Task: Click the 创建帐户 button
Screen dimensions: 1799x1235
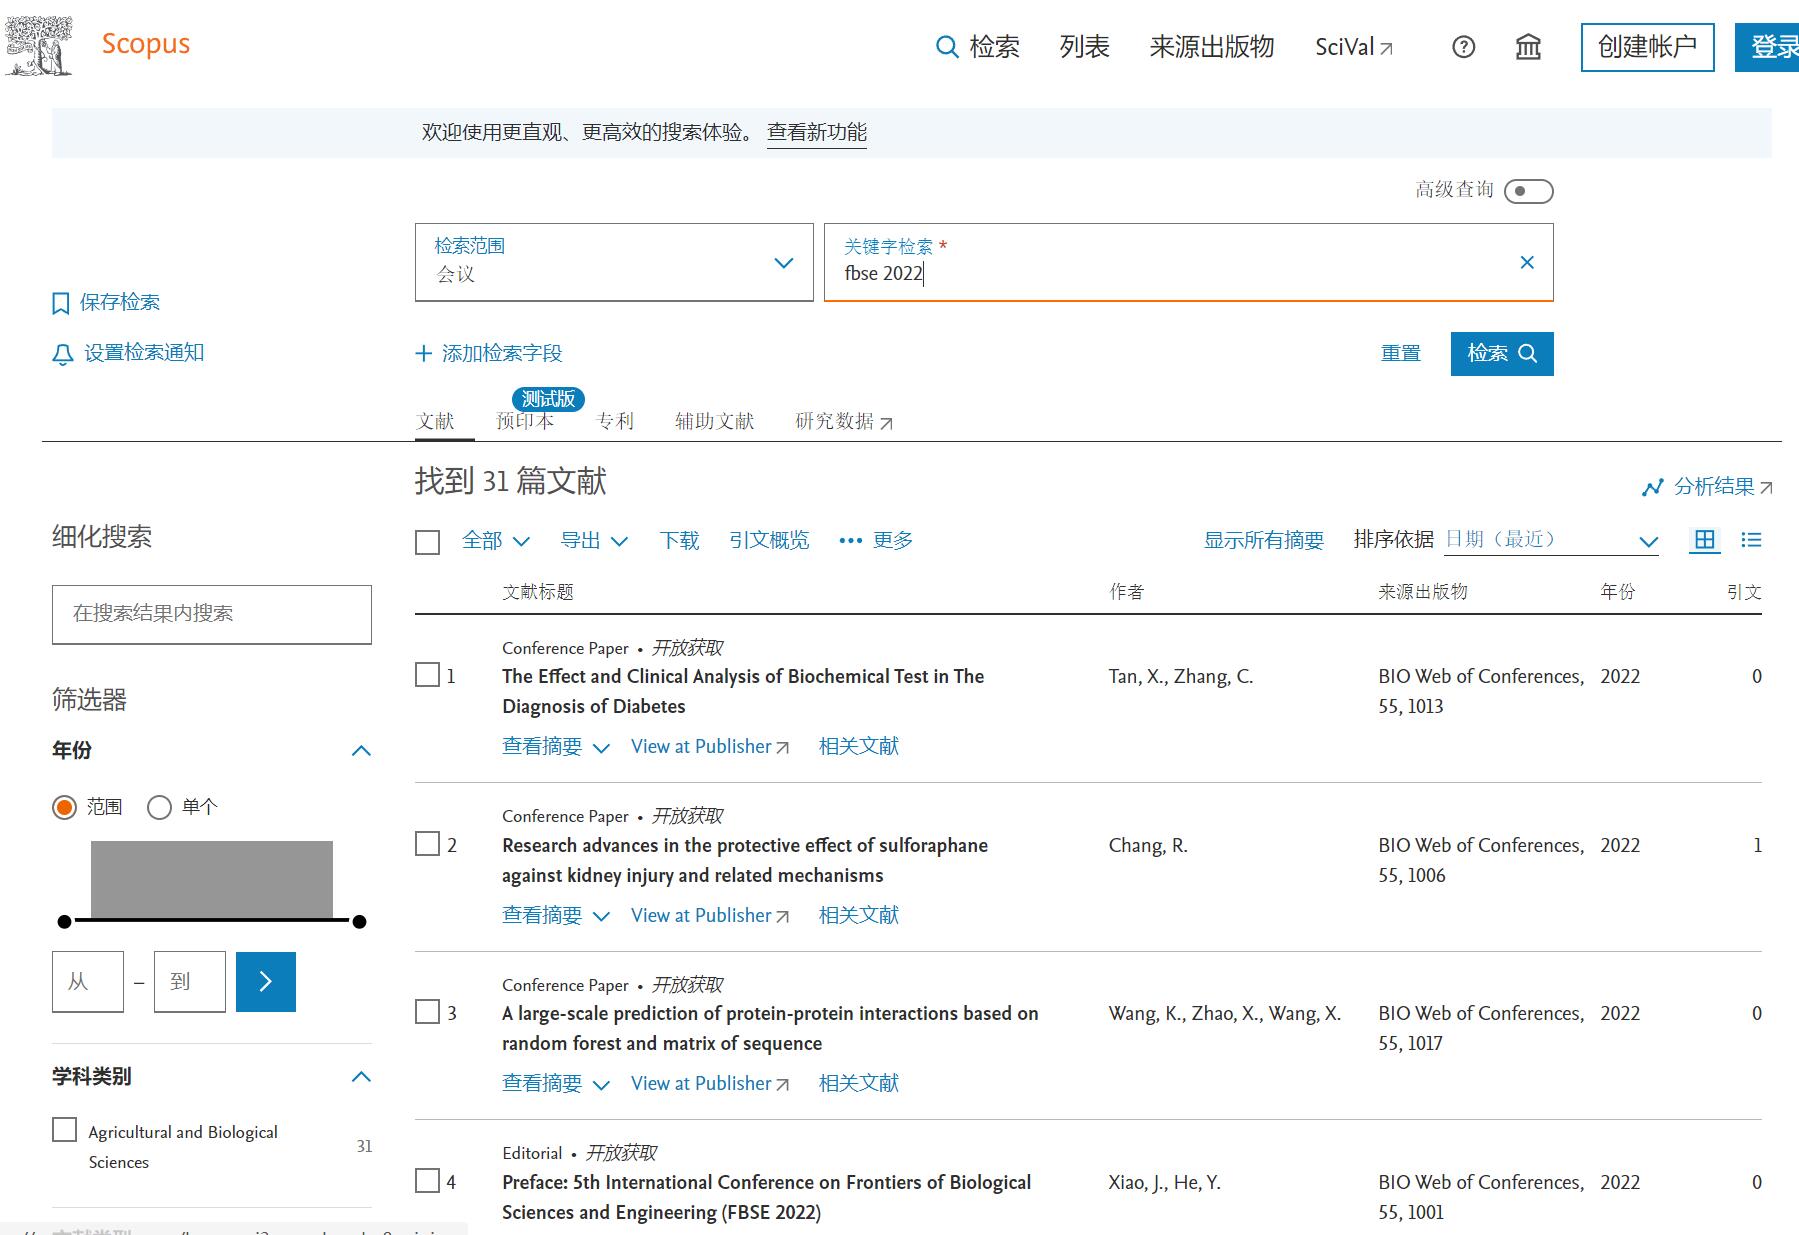Action: click(x=1648, y=47)
